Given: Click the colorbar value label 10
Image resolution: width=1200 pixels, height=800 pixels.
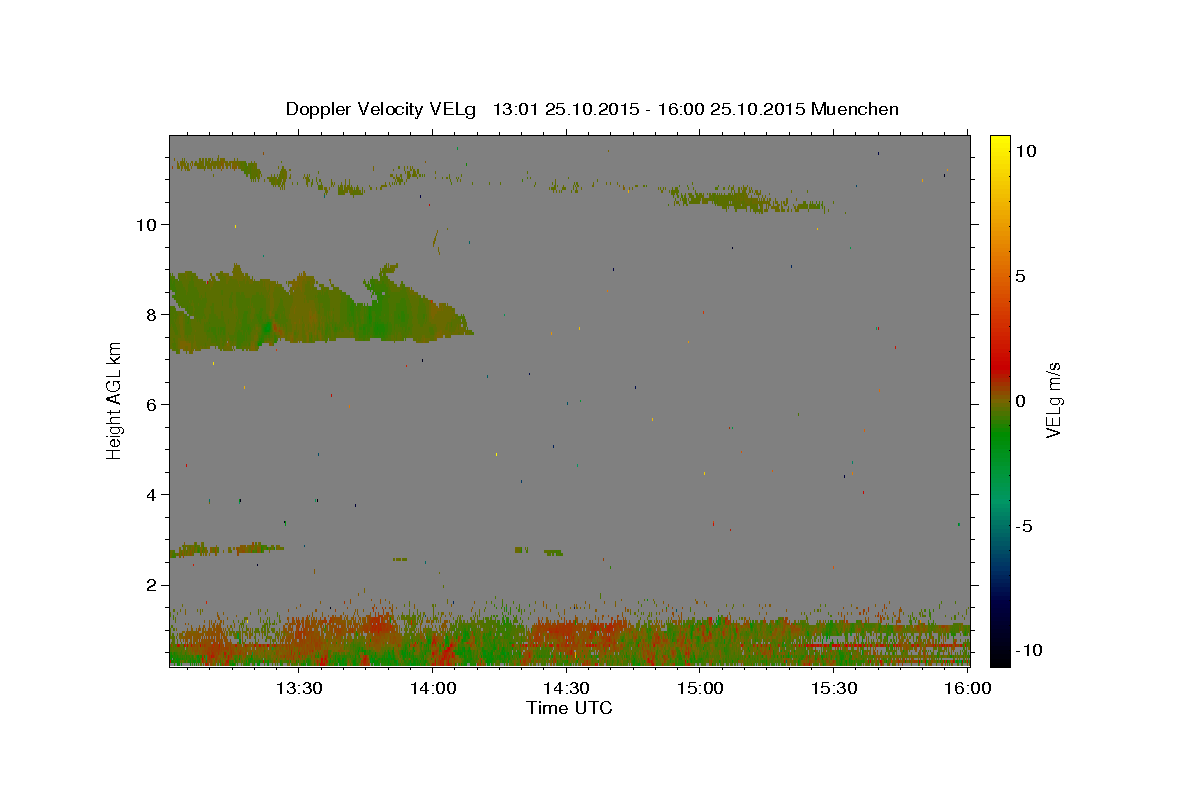Looking at the screenshot, I should coord(1025,151).
